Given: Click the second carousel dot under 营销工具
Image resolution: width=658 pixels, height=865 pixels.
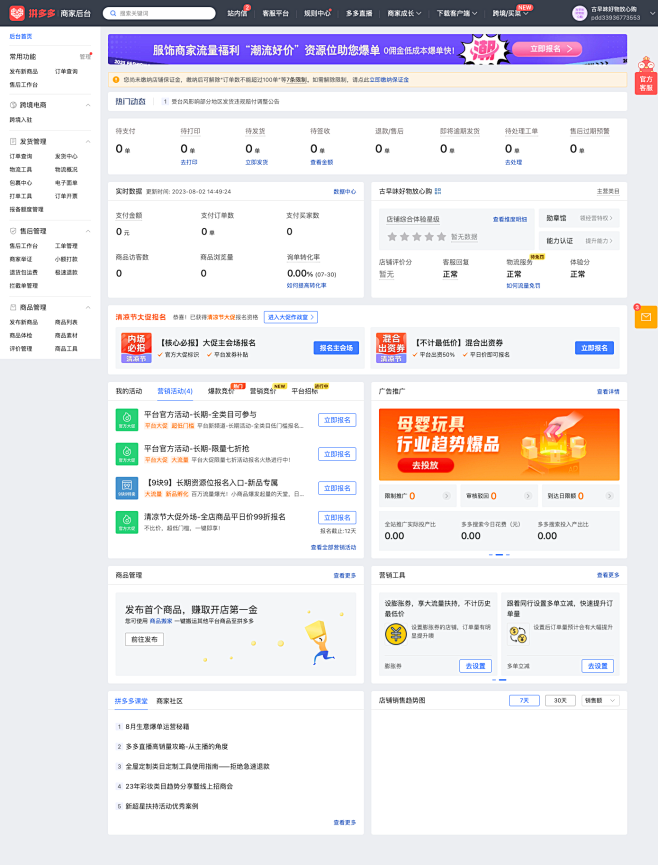Looking at the screenshot, I should (503, 680).
